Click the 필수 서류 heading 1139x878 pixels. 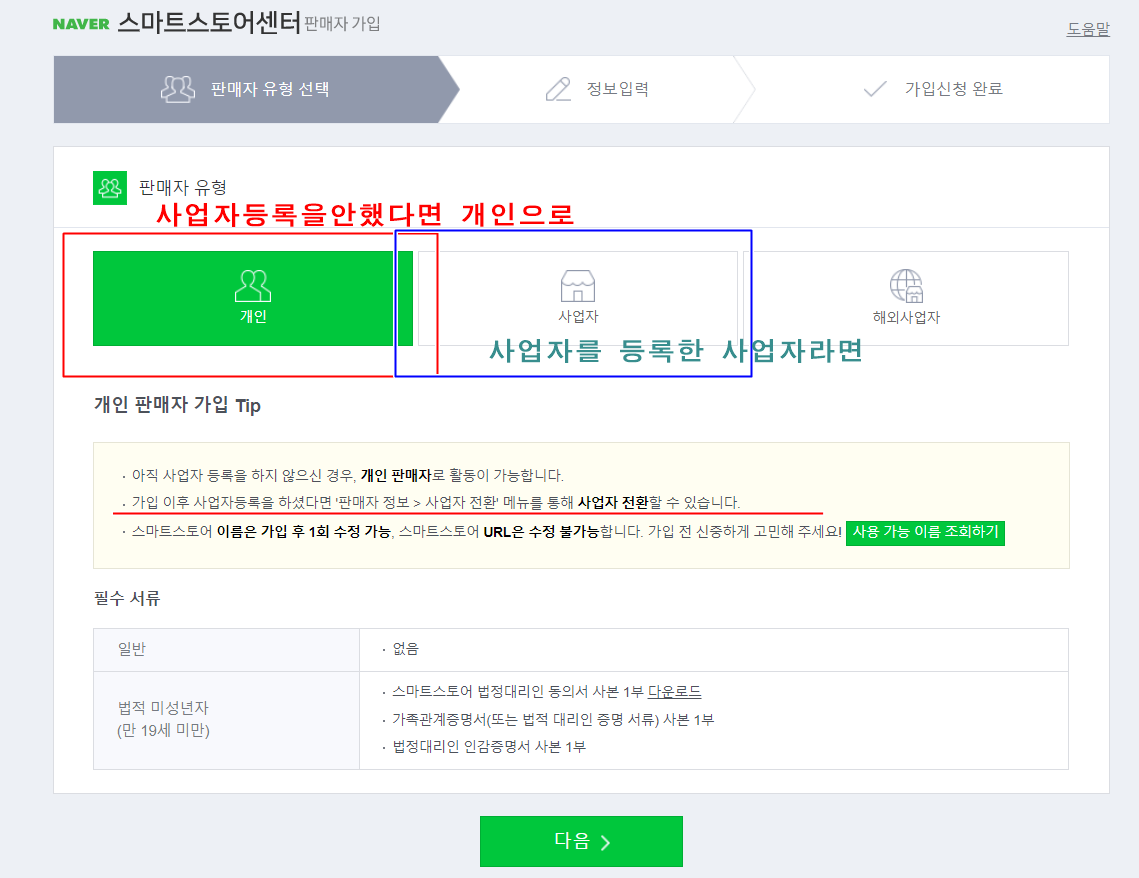pos(126,598)
